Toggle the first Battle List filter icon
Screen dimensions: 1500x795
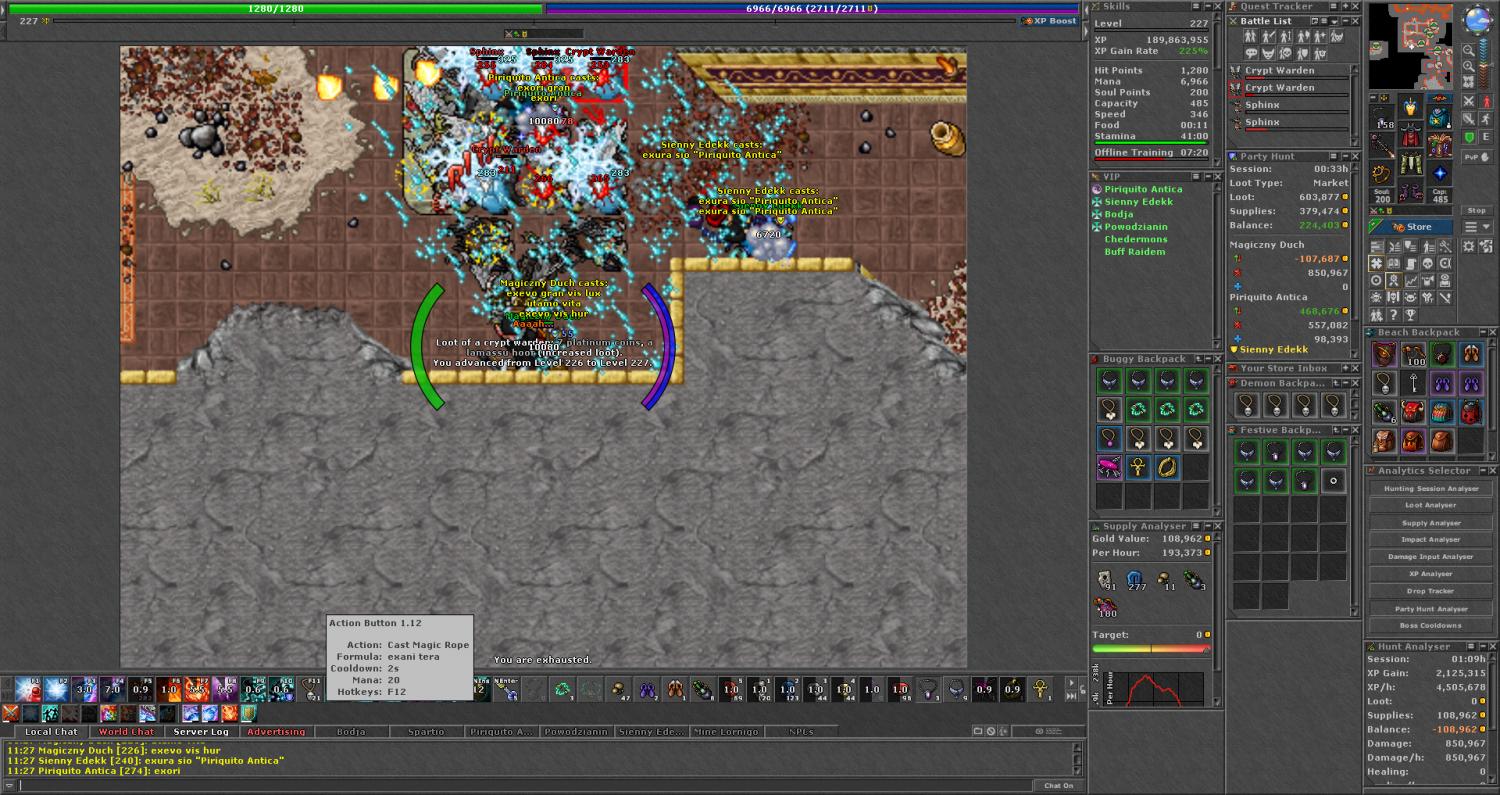1250,36
